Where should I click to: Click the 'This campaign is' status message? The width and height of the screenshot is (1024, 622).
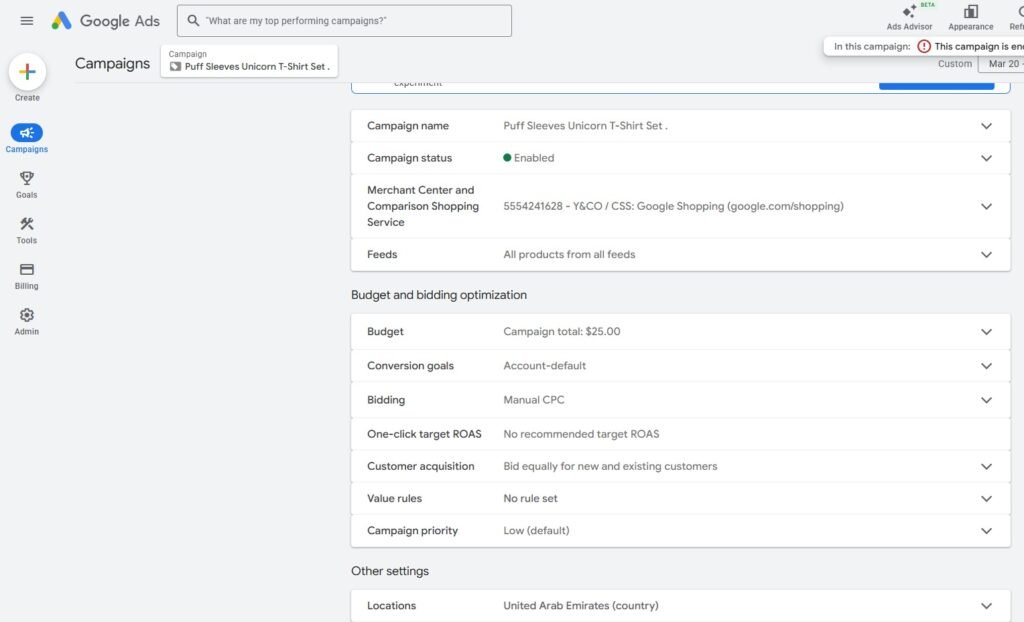(x=978, y=46)
